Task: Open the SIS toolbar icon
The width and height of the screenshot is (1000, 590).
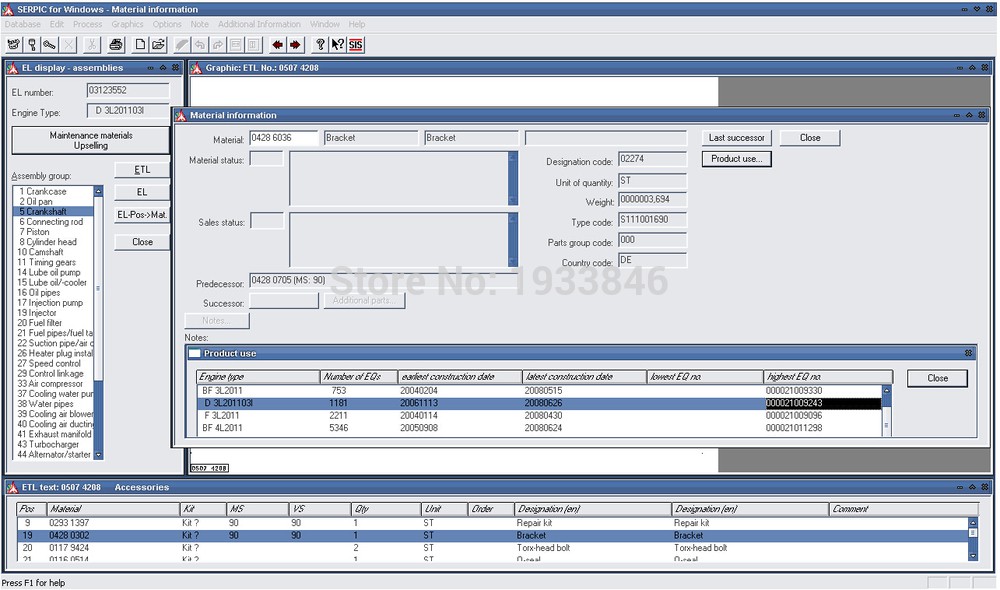Action: 355,45
